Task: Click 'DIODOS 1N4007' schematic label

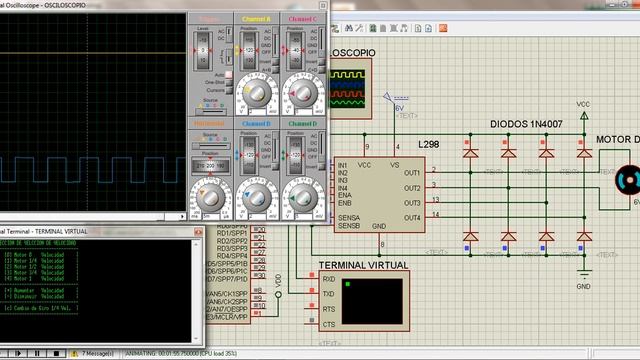Action: coord(526,124)
